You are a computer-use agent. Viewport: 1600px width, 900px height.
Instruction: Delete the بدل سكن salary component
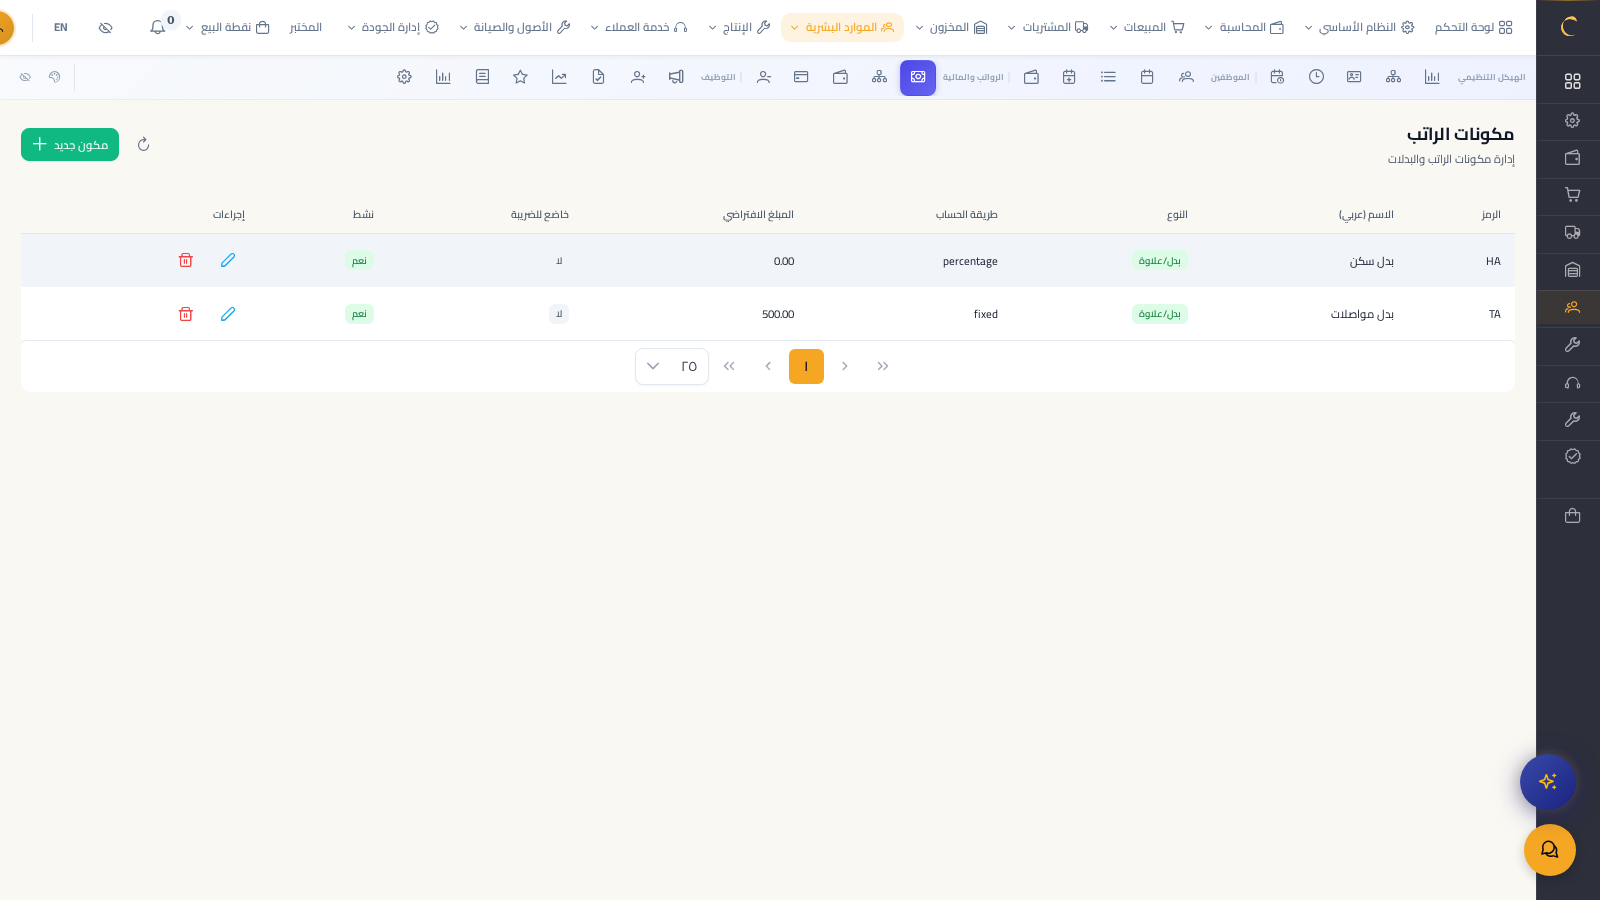coord(185,260)
